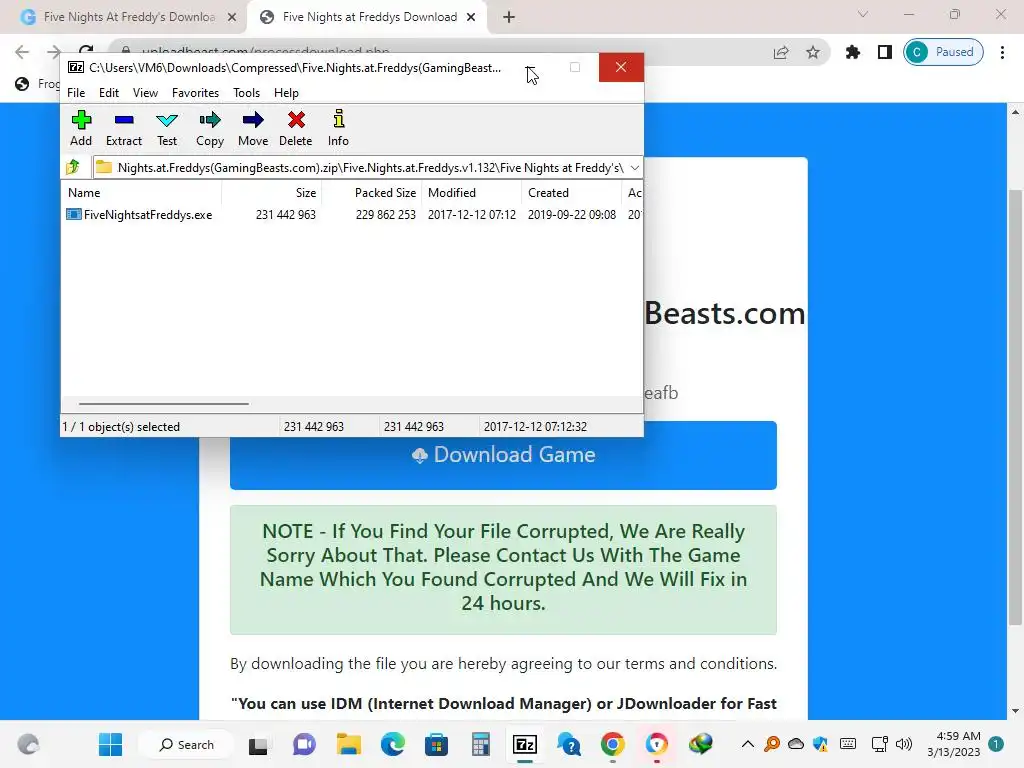Open Chrome tab search chevron
Viewport: 1024px width, 768px height.
[863, 14]
